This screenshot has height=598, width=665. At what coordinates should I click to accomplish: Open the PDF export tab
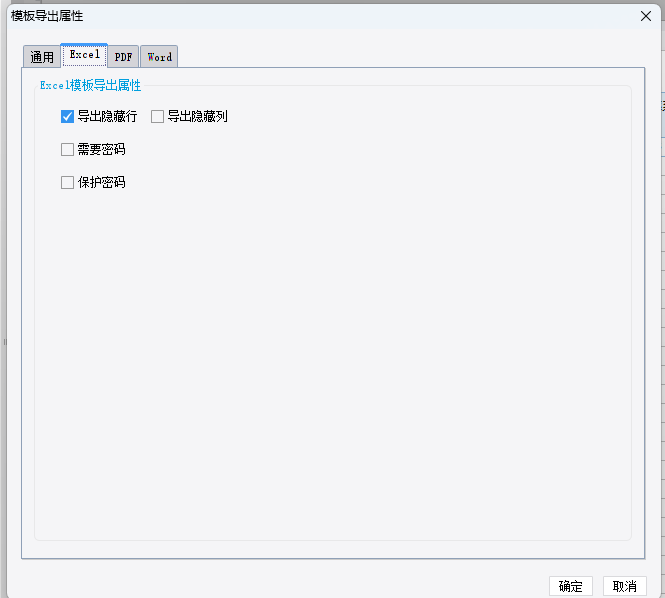[x=123, y=56]
